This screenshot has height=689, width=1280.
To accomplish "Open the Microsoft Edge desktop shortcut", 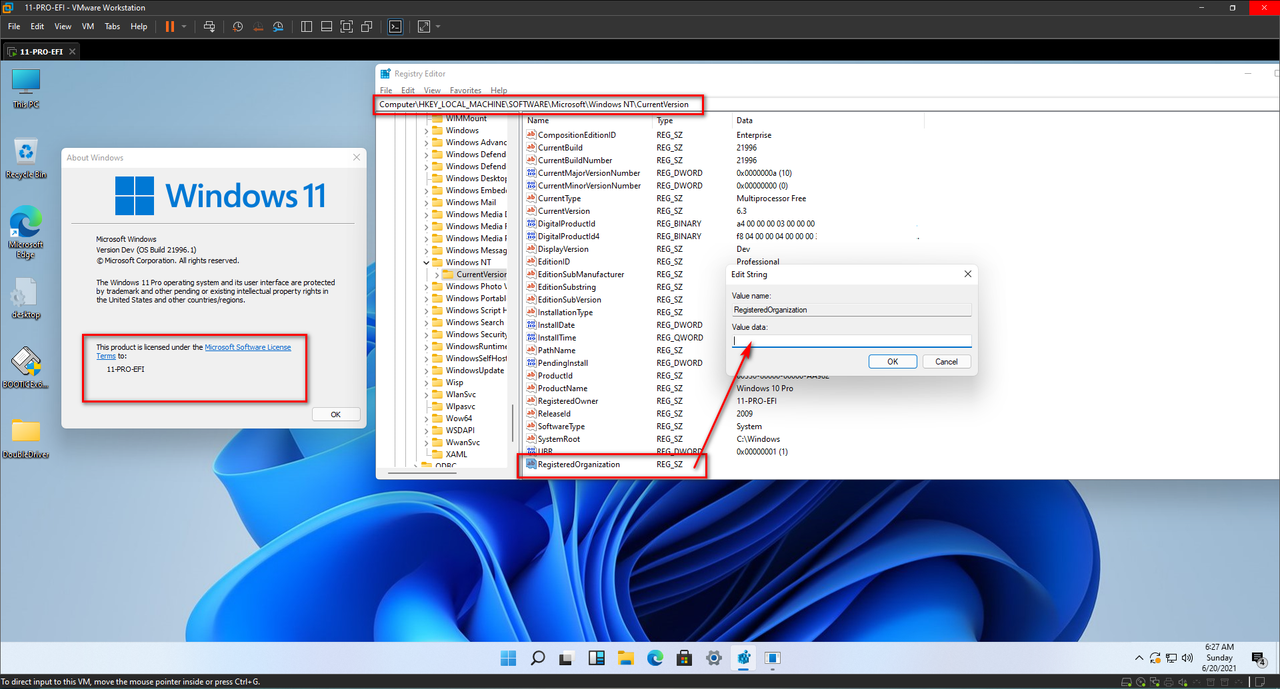I will pyautogui.click(x=25, y=232).
